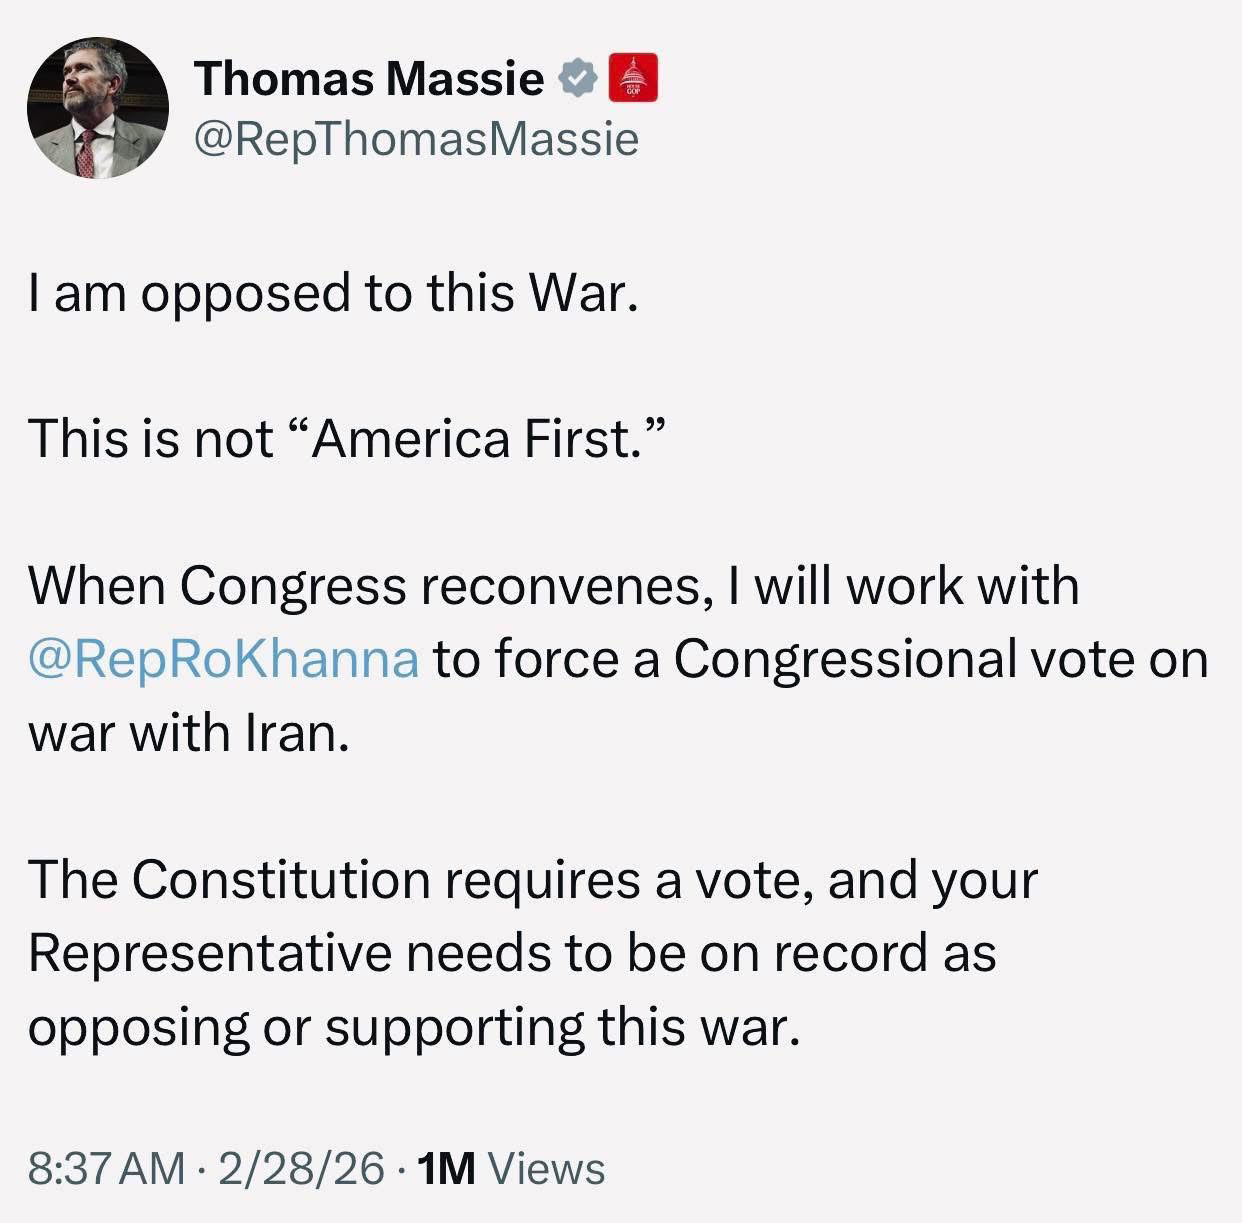1242x1223 pixels.
Task: Click the word 'Representative' in the tweet
Action: [209, 953]
